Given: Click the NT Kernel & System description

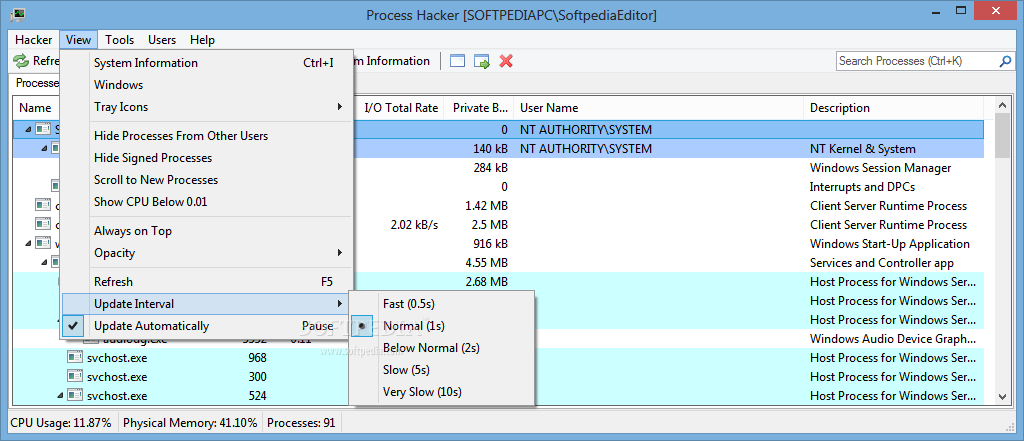Looking at the screenshot, I should [x=863, y=148].
